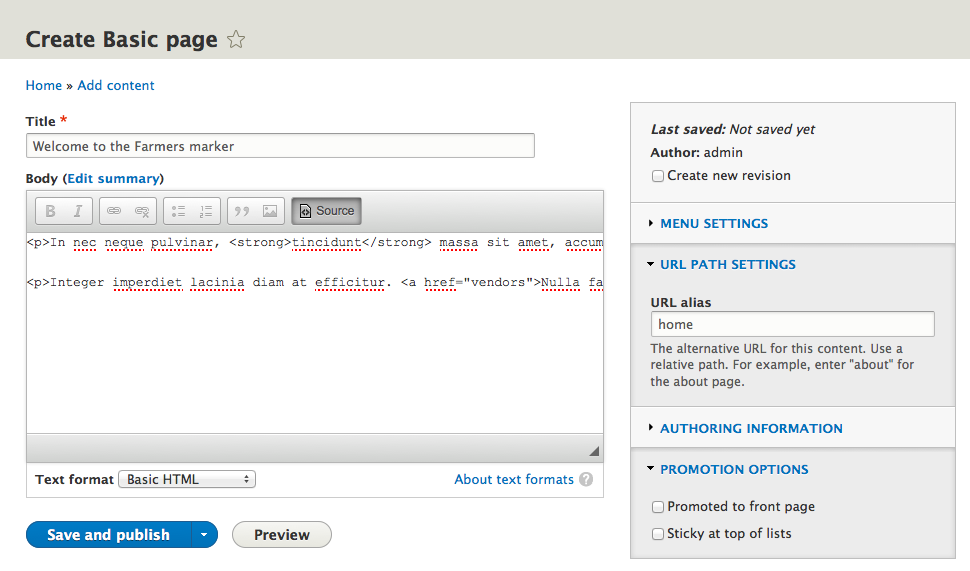Apply block quote formatting
Image resolution: width=970 pixels, height=571 pixels.
tap(242, 211)
